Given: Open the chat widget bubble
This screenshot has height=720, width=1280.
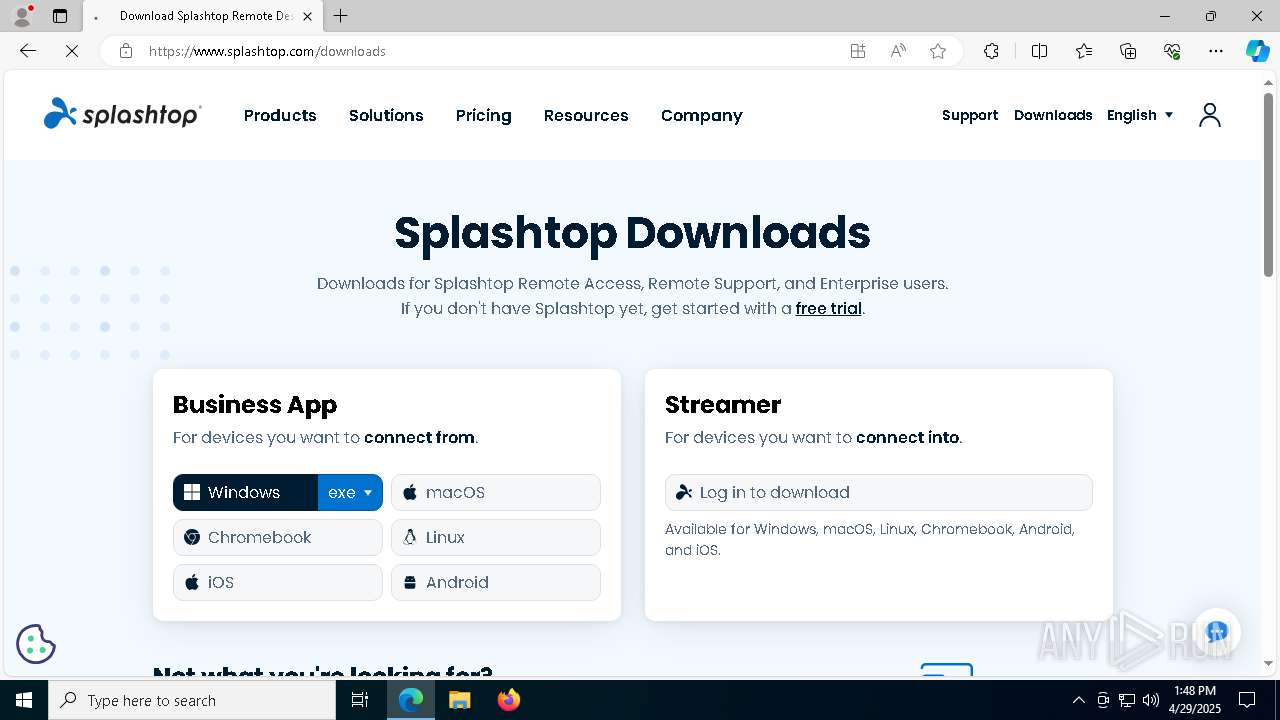Looking at the screenshot, I should [1216, 632].
